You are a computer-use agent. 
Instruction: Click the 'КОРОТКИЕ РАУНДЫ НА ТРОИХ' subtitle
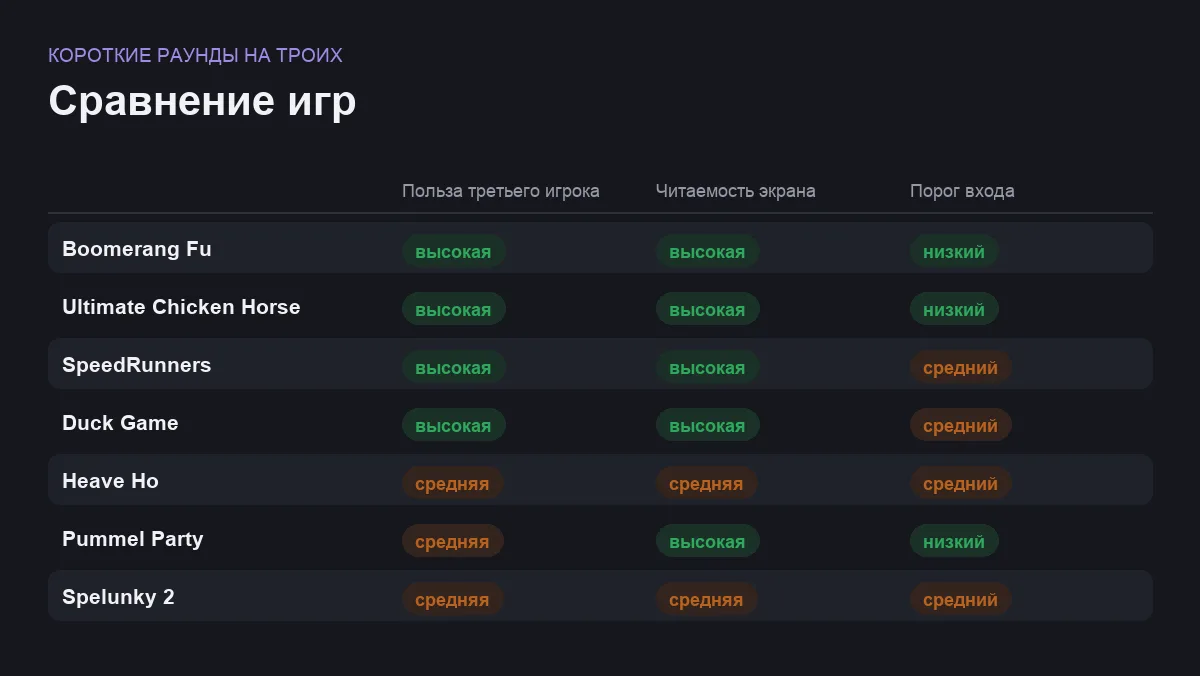(195, 55)
